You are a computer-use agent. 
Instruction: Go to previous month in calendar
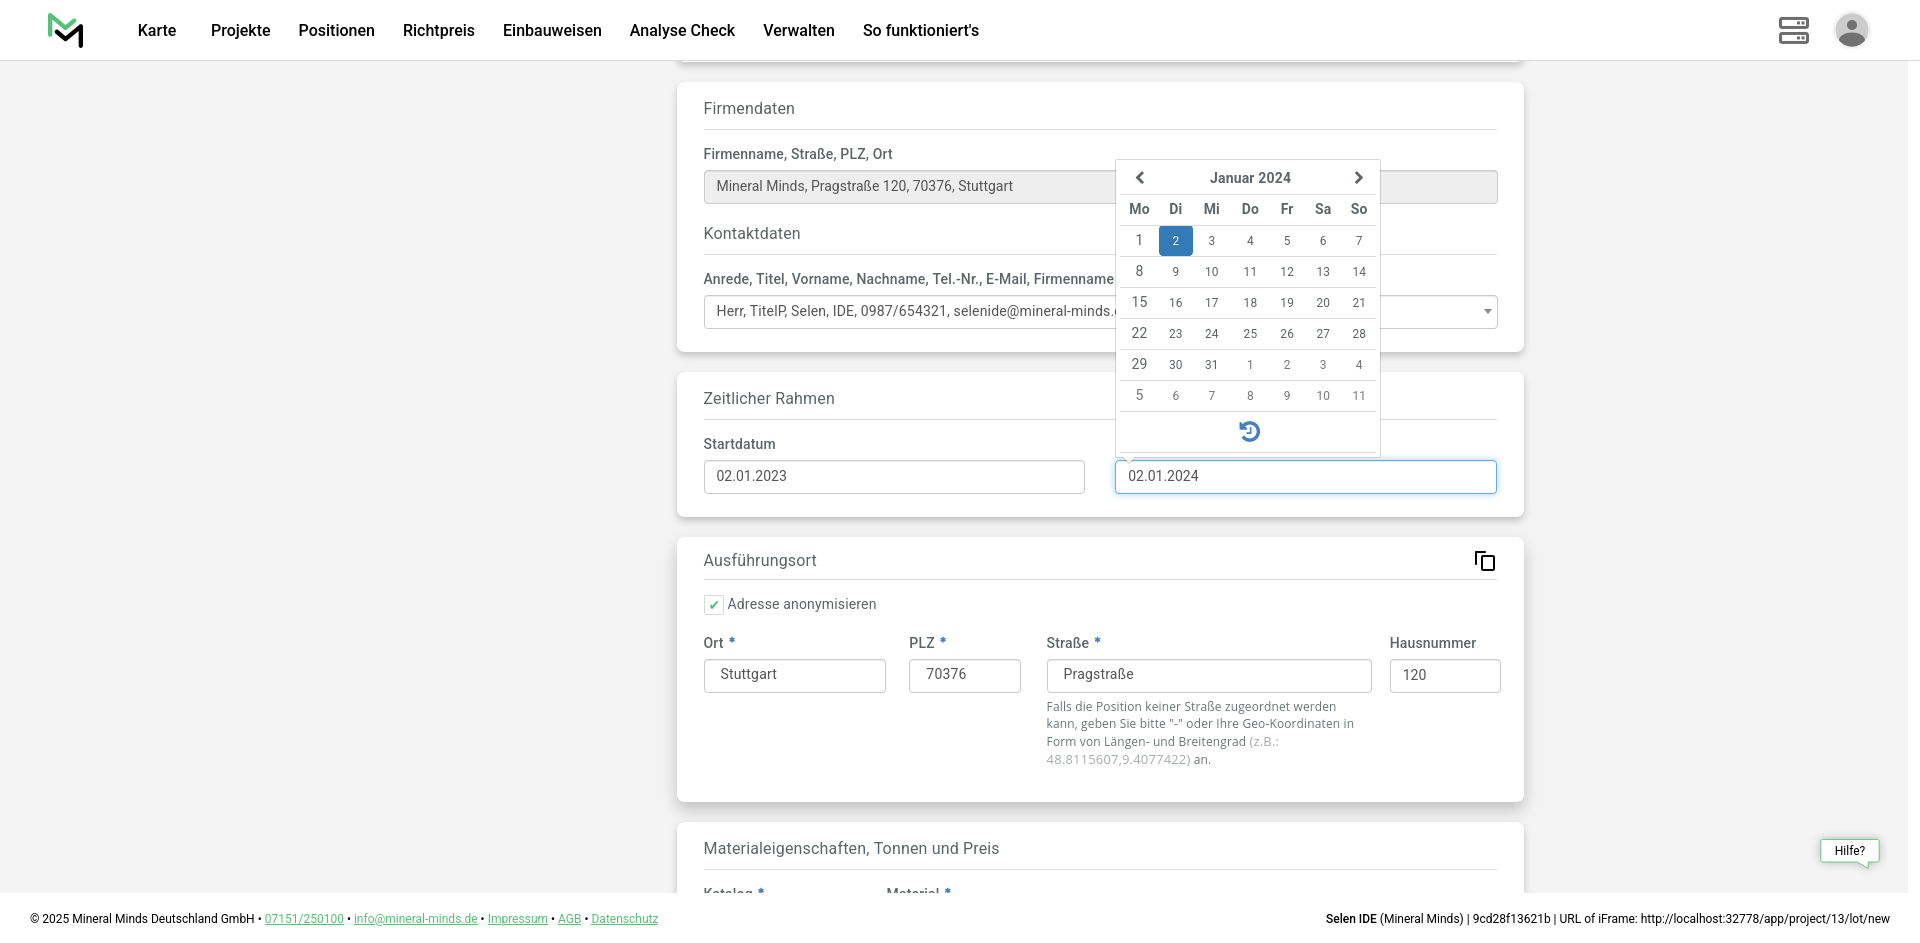click(1139, 178)
